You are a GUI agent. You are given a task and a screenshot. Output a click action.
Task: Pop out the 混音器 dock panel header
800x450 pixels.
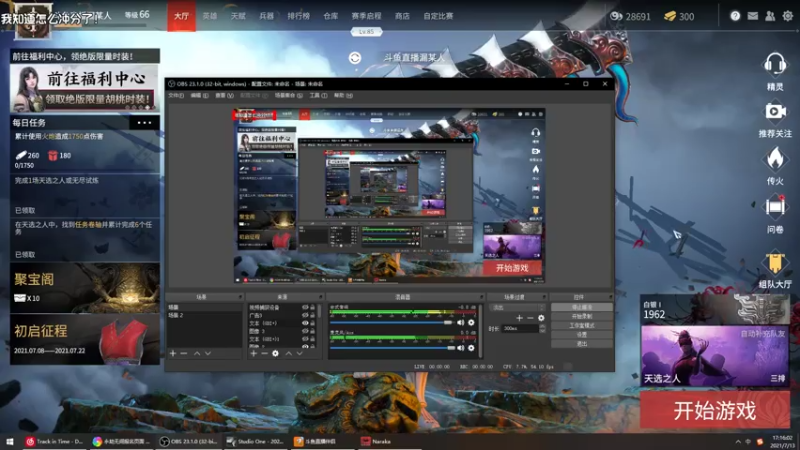click(481, 297)
